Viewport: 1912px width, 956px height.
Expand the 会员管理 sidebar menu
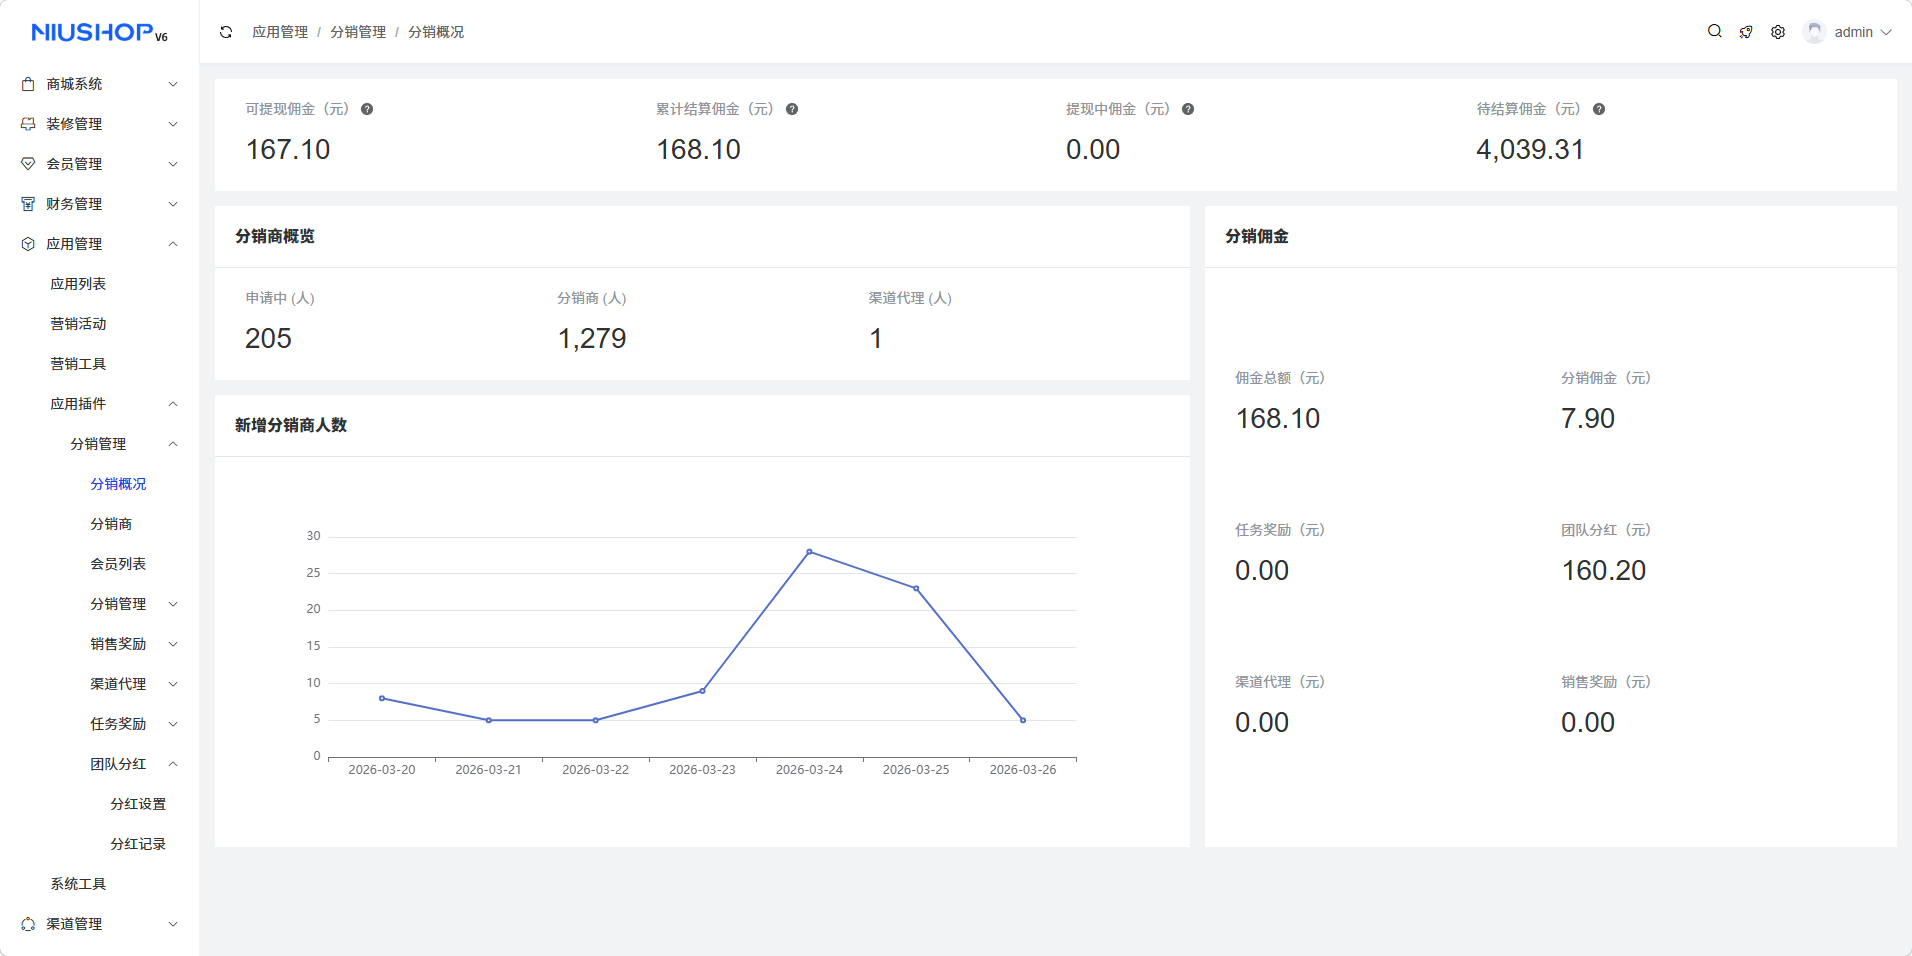(99, 164)
